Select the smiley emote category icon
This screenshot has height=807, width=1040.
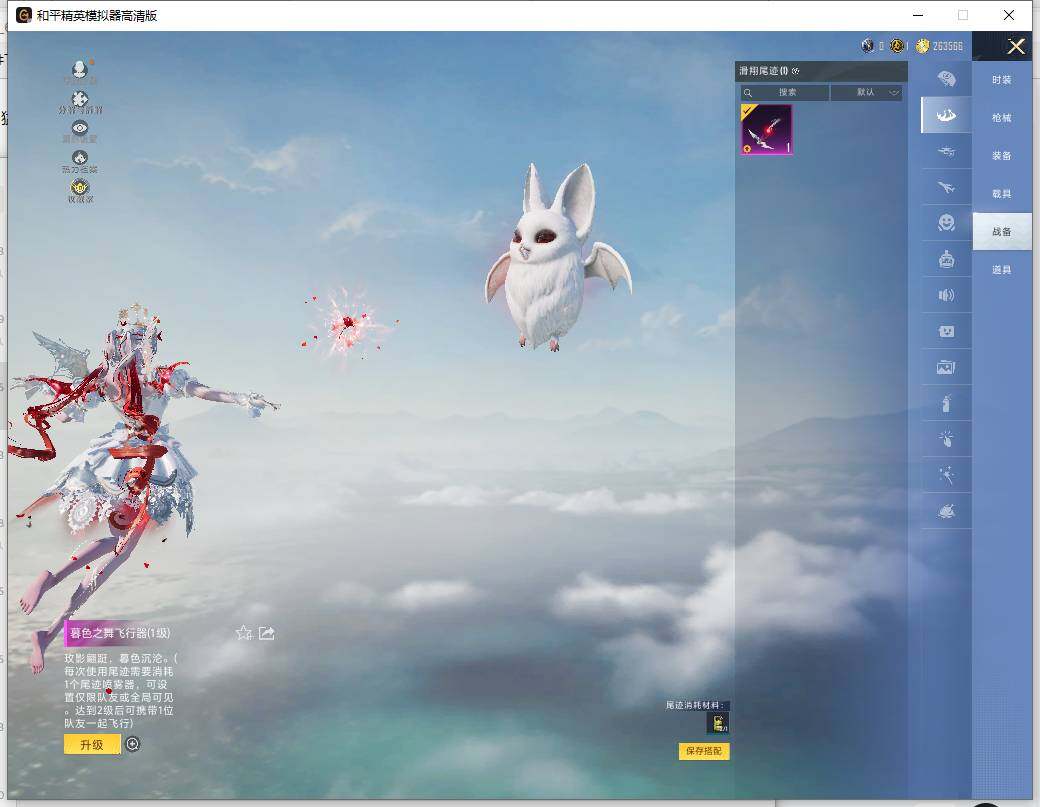(x=946, y=222)
